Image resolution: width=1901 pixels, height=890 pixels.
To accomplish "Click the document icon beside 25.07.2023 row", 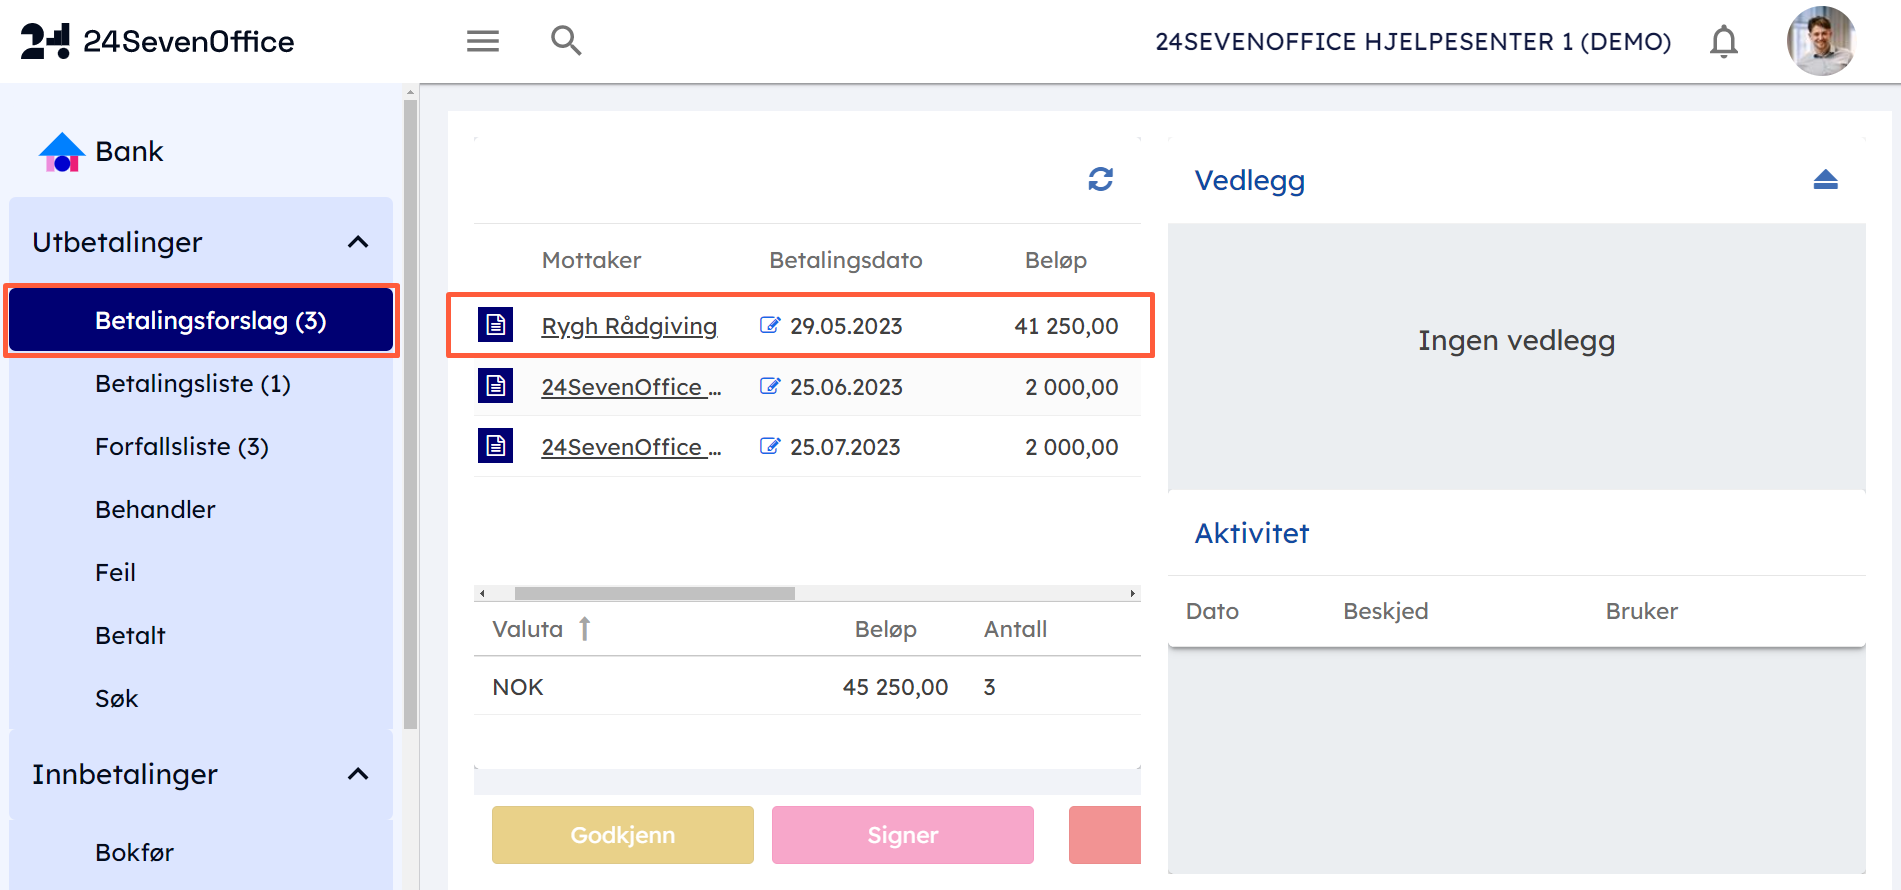I will coord(495,446).
